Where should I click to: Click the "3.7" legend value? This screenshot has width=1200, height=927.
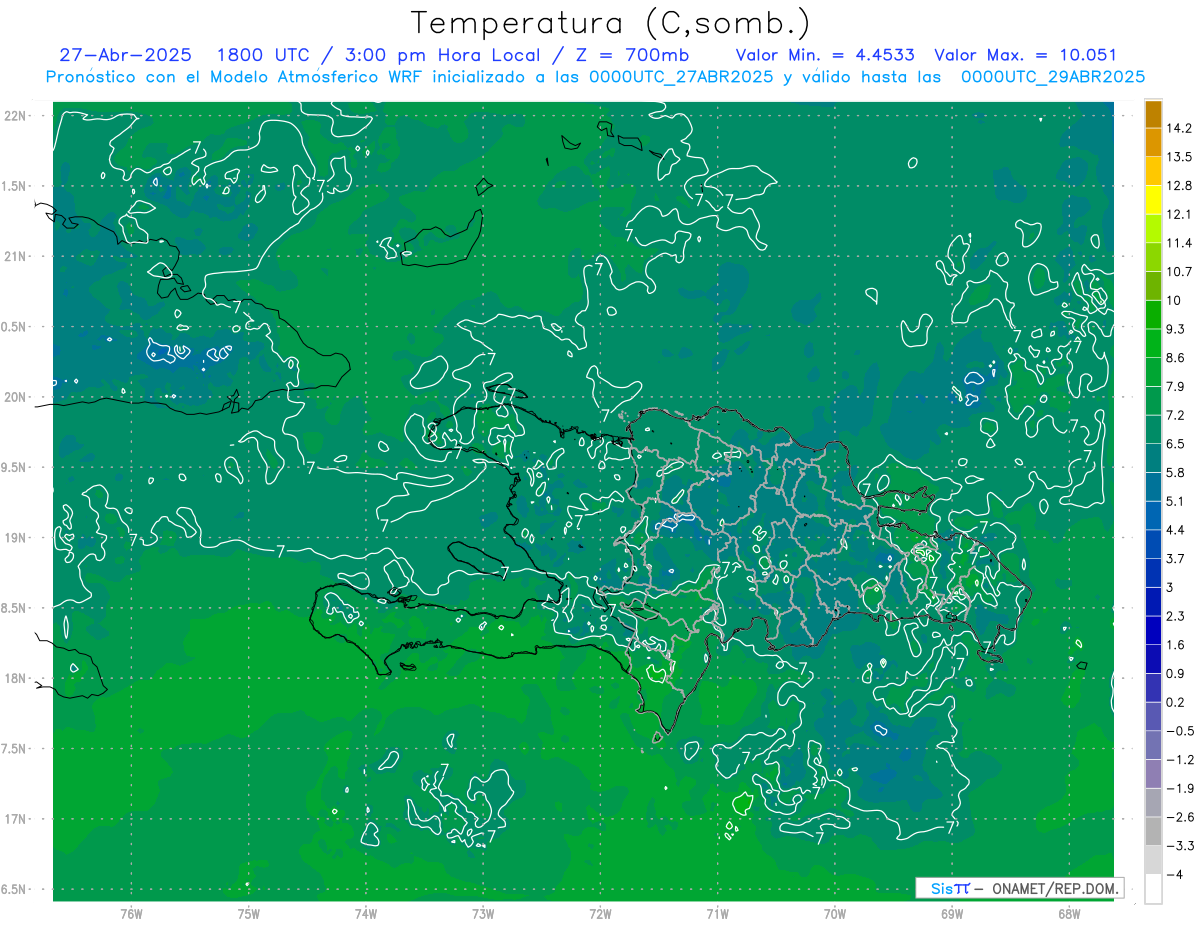pyautogui.click(x=1176, y=559)
